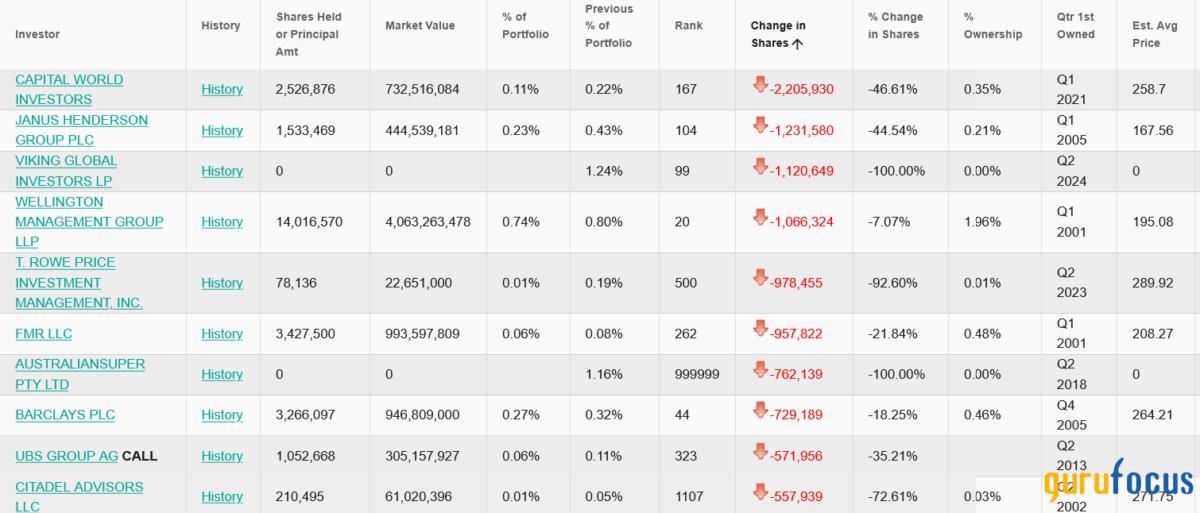Sort table by Market Value header
The width and height of the screenshot is (1200, 513).
pos(419,25)
